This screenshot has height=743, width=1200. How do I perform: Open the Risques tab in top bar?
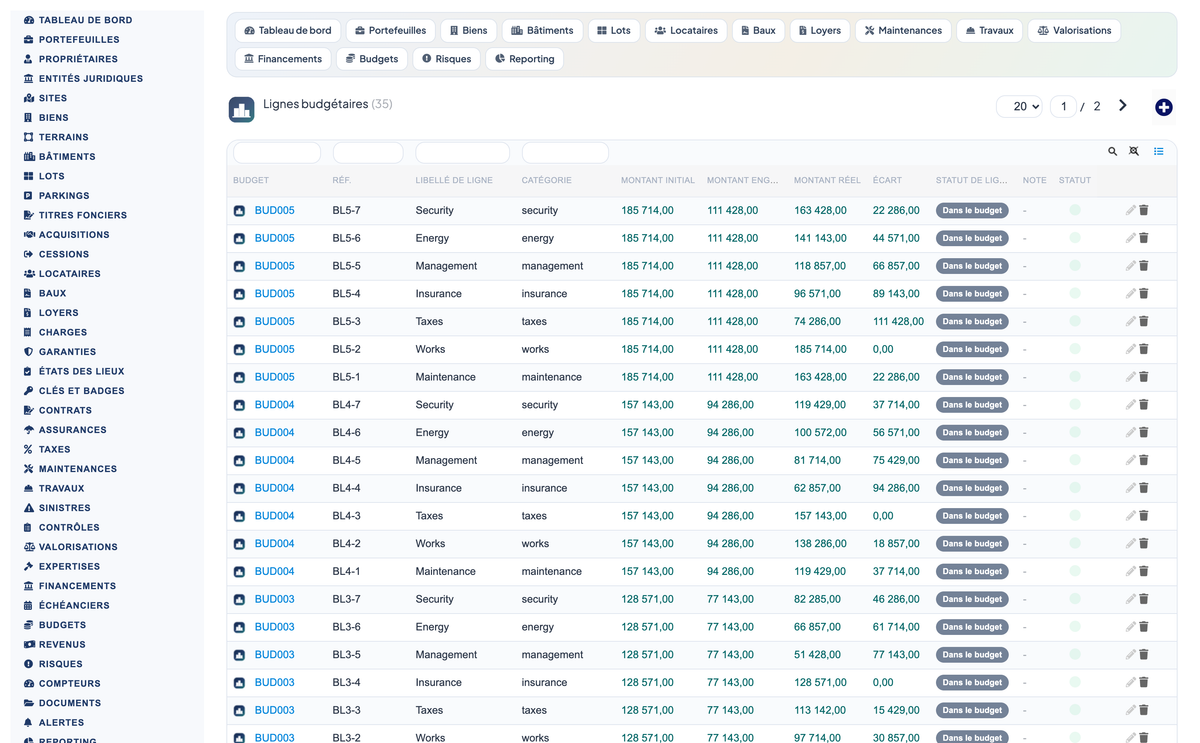tap(446, 59)
